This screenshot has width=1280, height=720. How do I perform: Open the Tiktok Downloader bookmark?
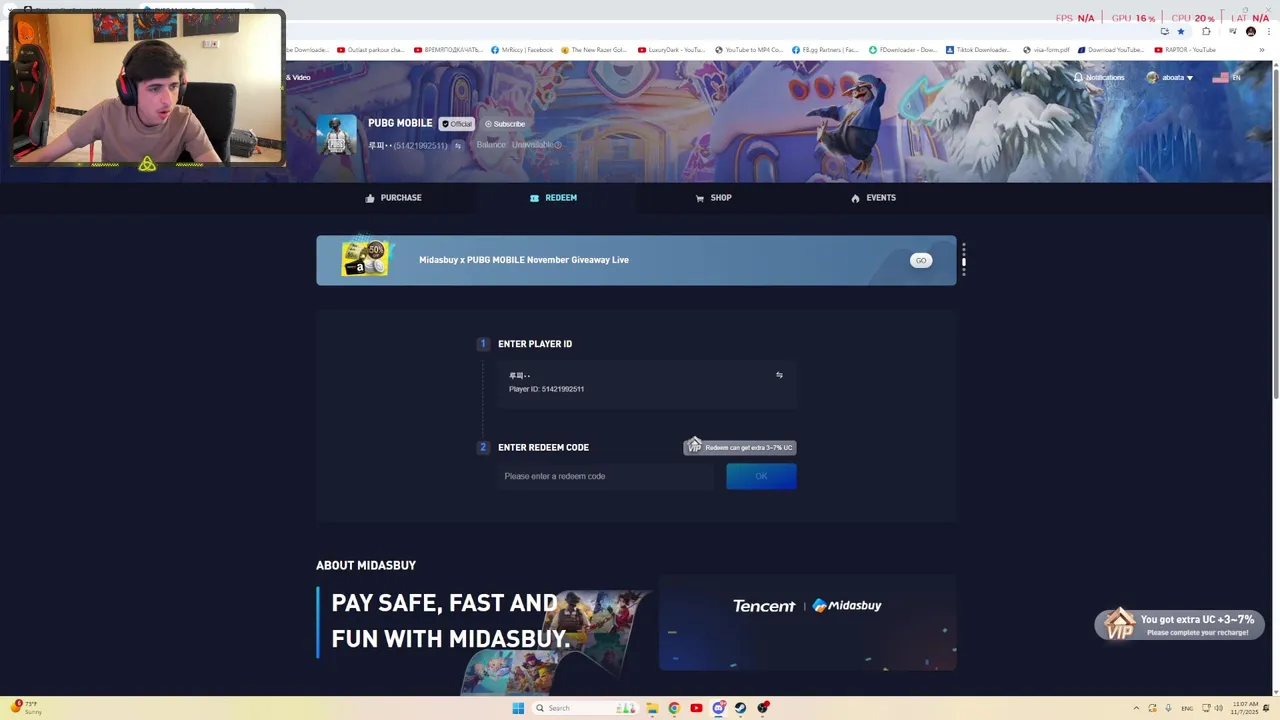point(979,50)
